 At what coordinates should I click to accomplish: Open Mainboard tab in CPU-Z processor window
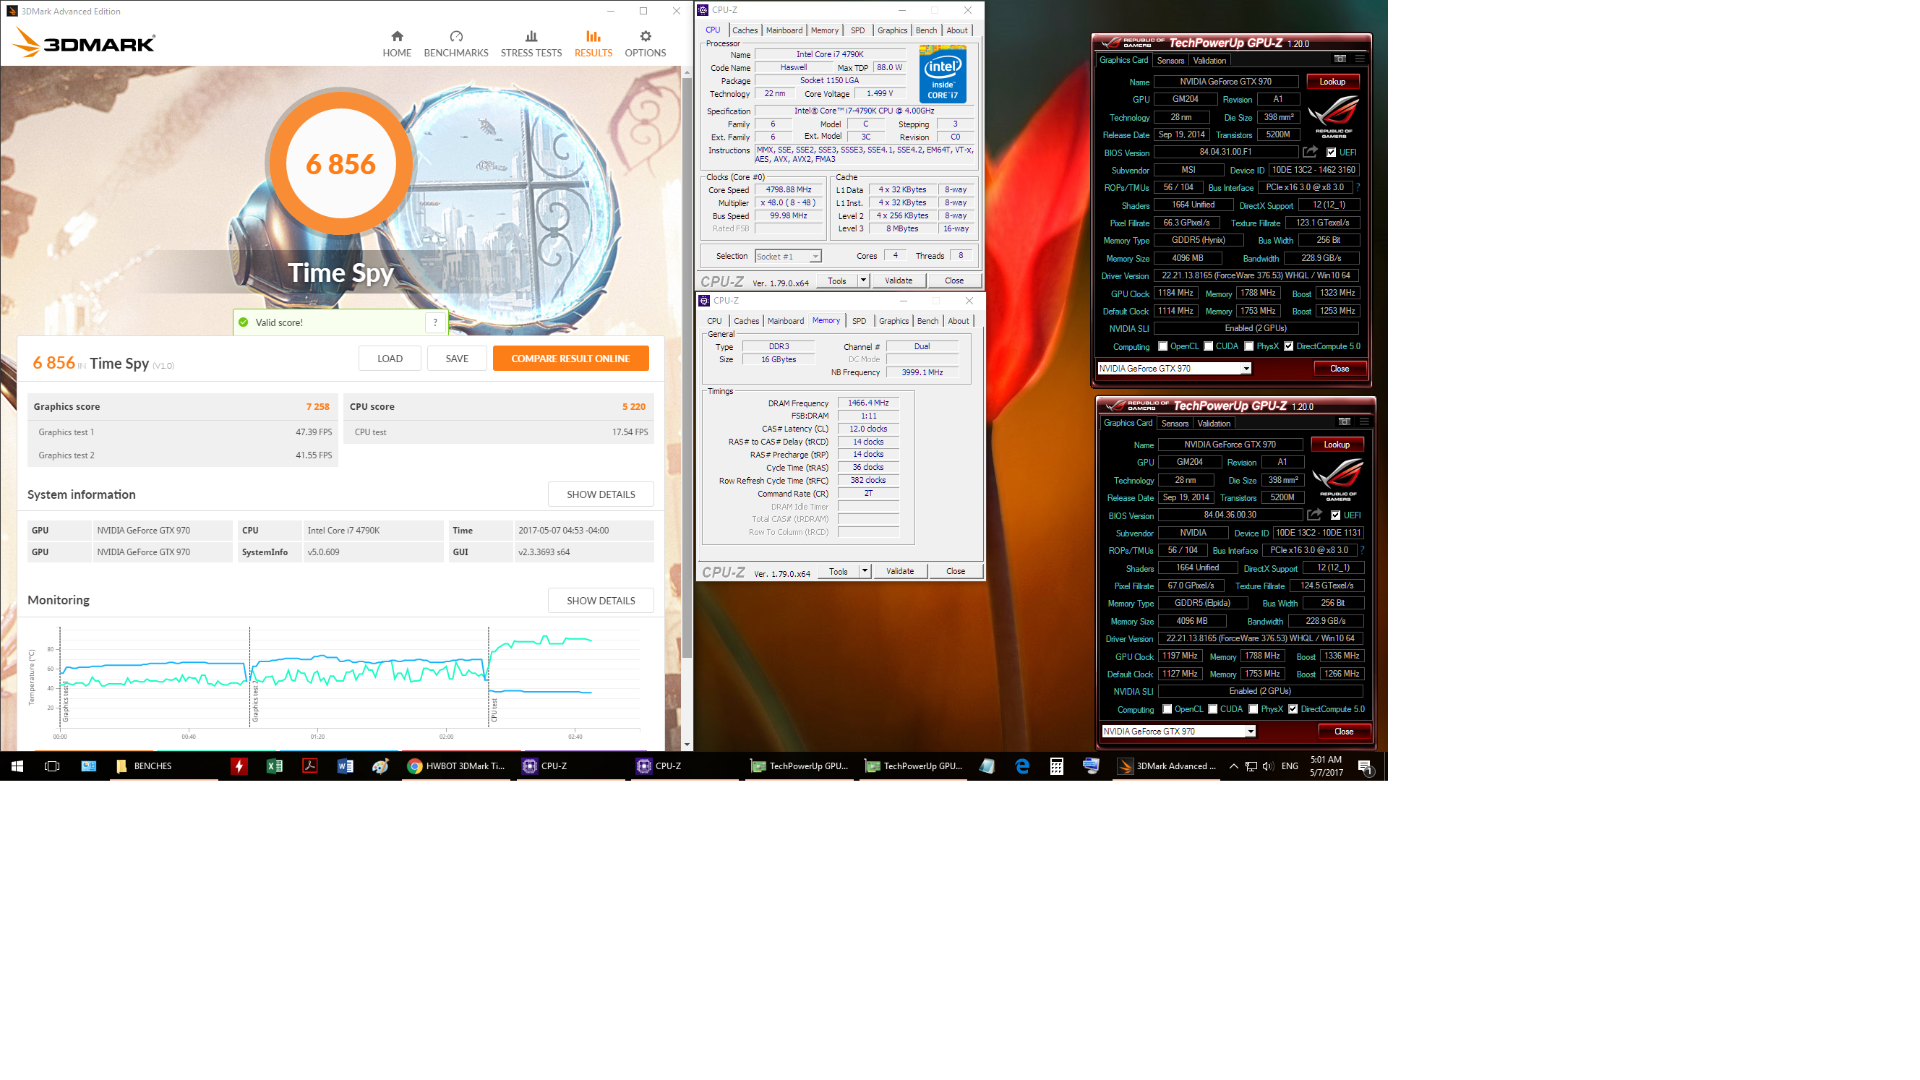pos(784,30)
